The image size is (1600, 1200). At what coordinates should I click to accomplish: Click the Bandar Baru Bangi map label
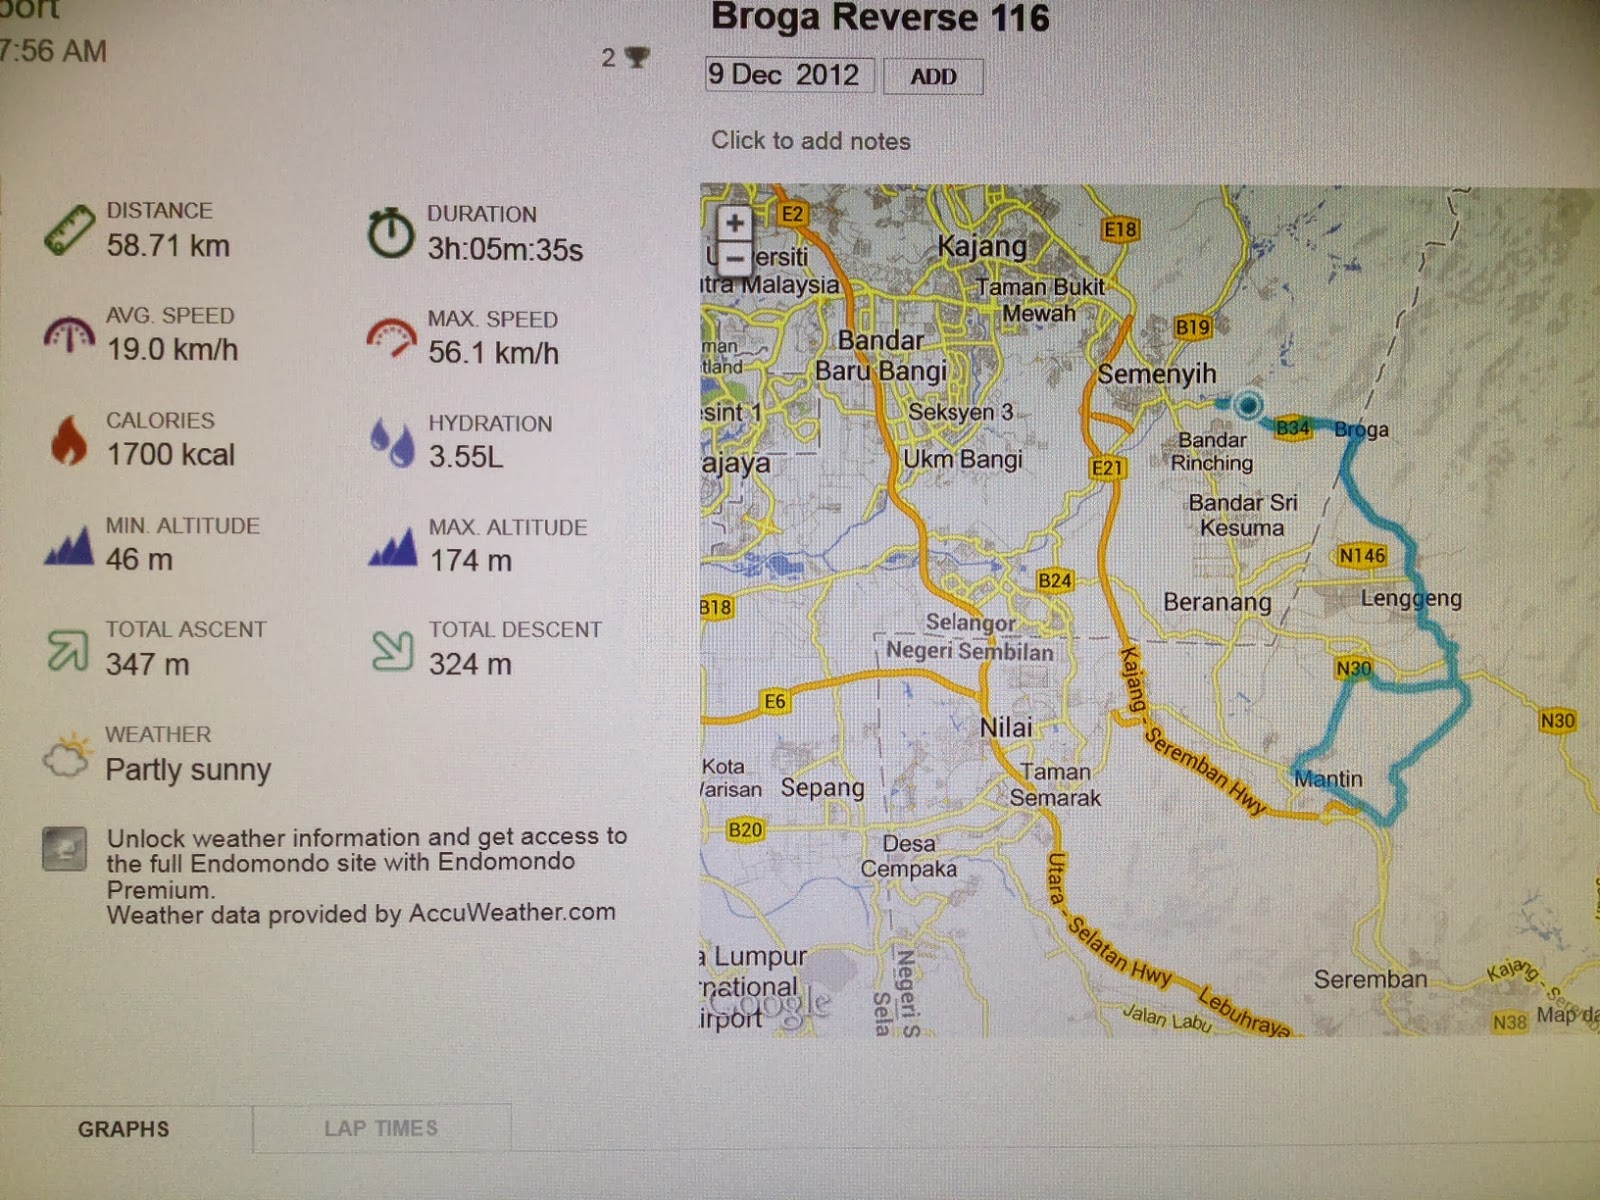point(881,356)
